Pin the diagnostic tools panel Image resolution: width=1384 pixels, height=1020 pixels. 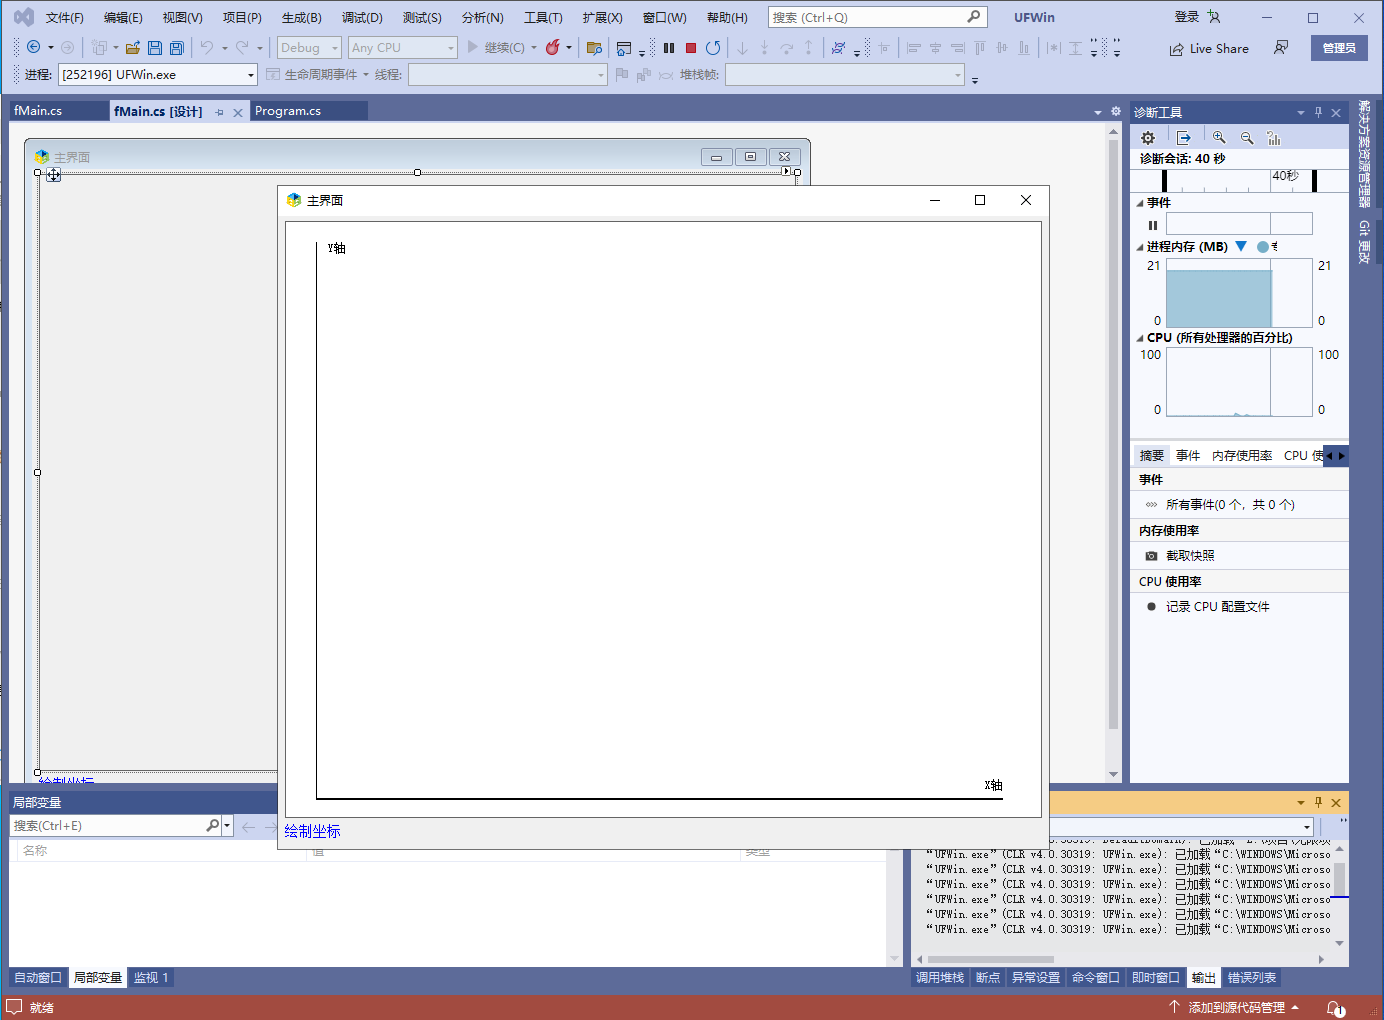click(1318, 112)
